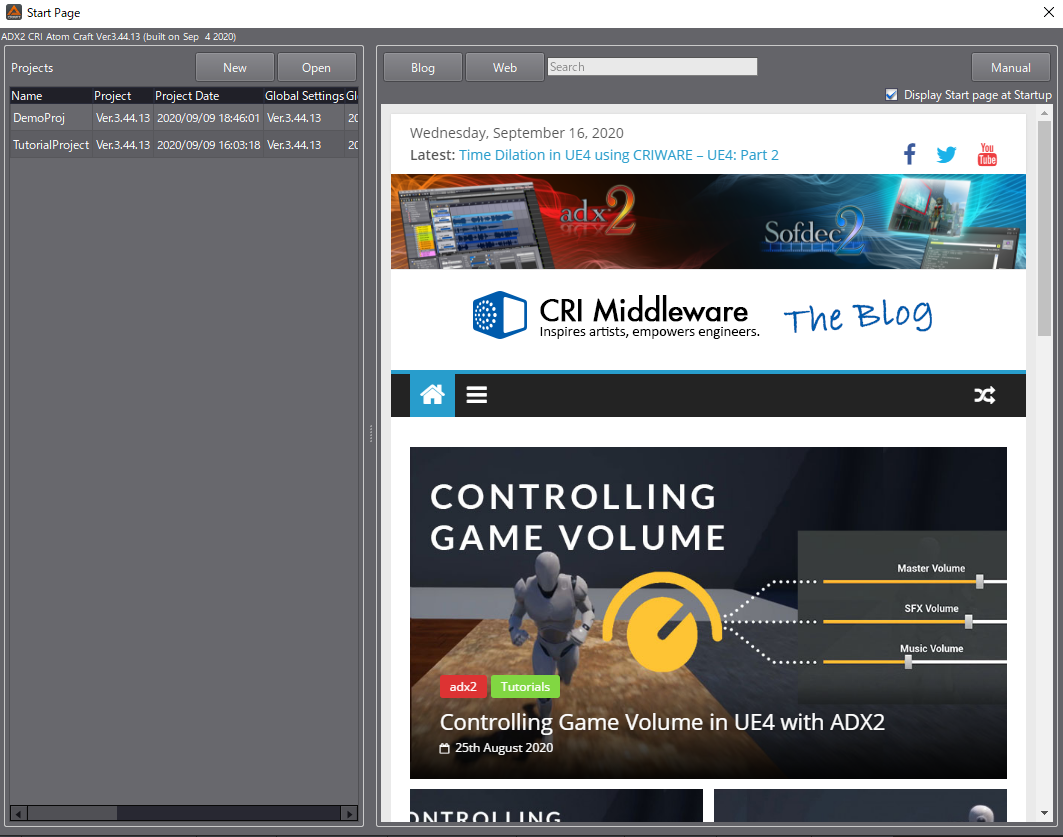Click the Project Date column header

click(x=207, y=96)
